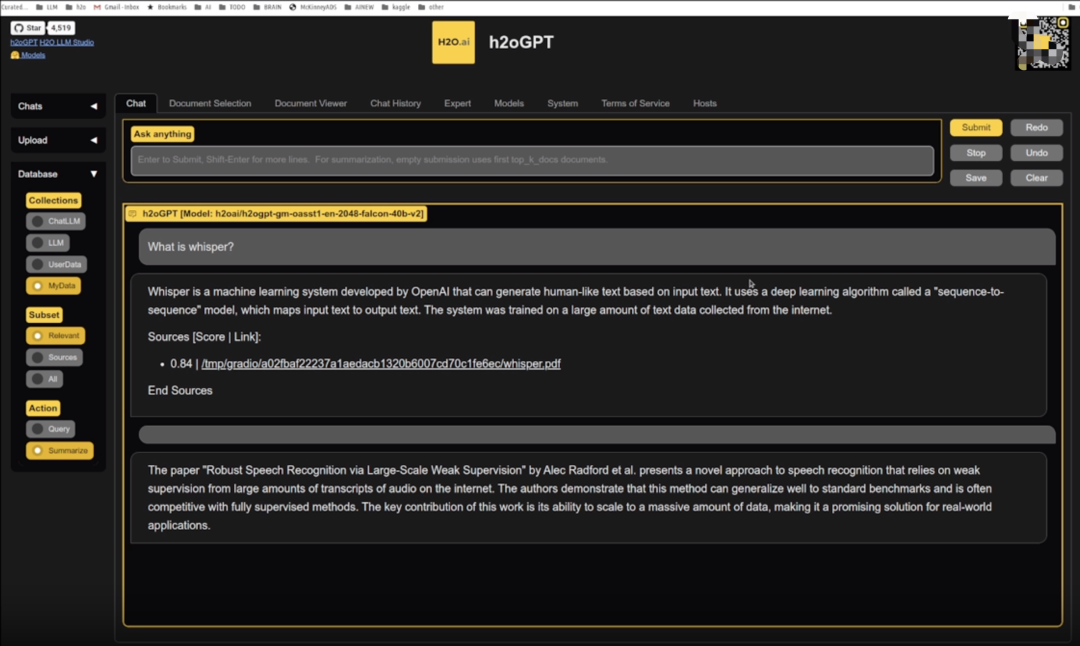Open the TODO bookmarks folder

point(232,7)
